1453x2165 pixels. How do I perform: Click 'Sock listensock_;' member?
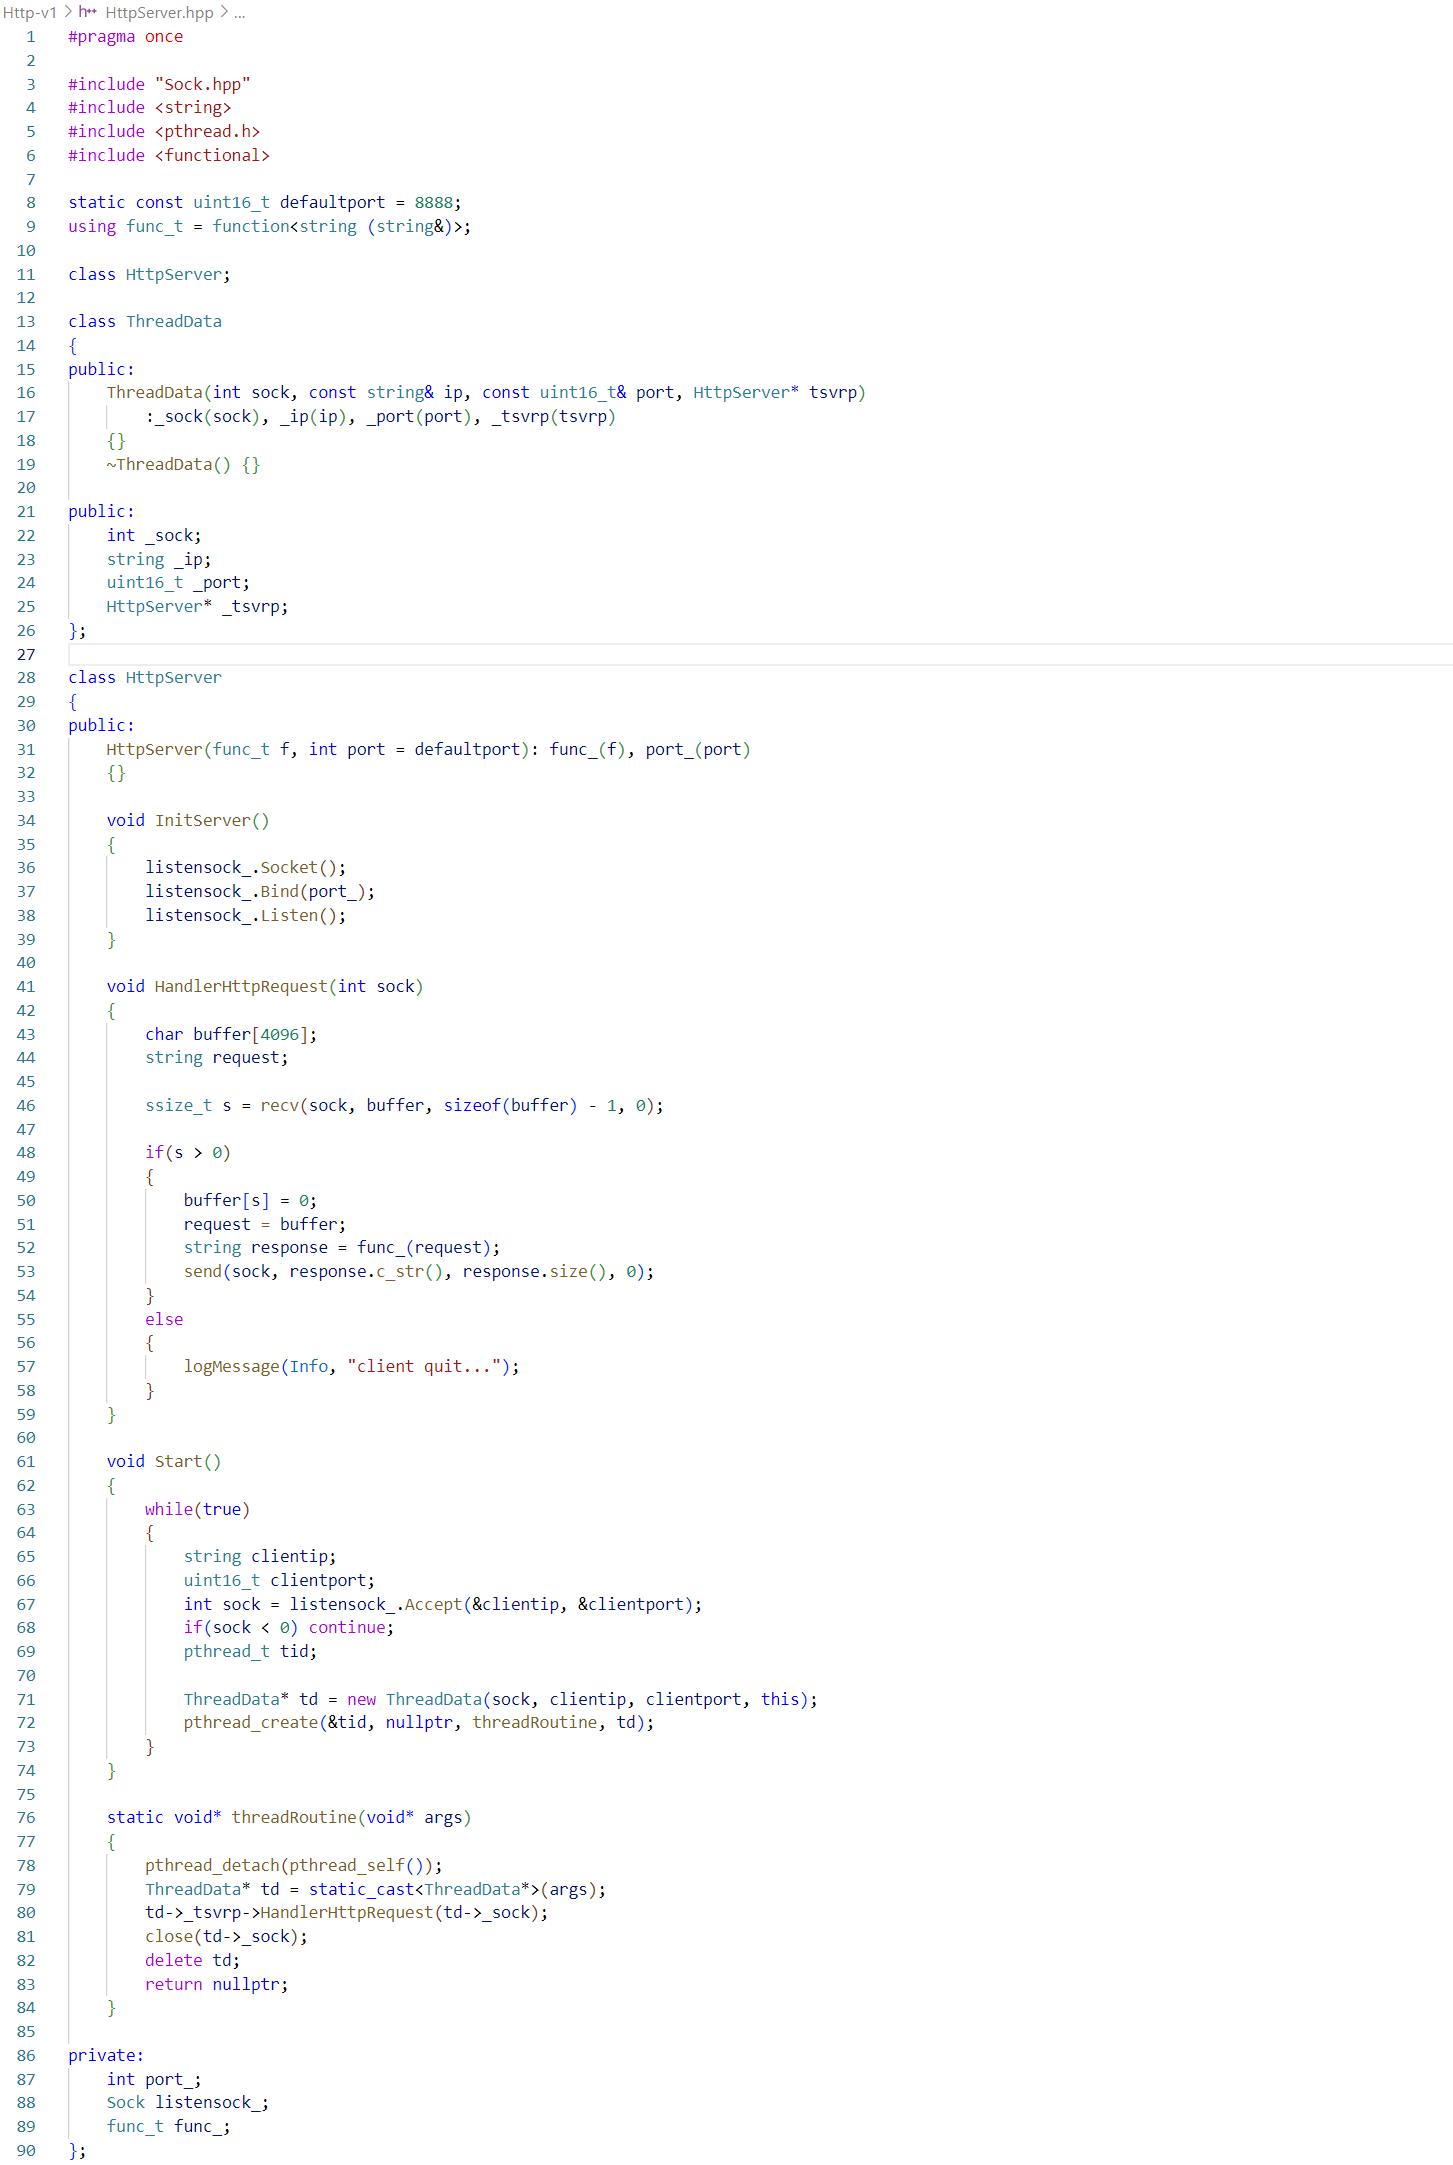tap(188, 2103)
